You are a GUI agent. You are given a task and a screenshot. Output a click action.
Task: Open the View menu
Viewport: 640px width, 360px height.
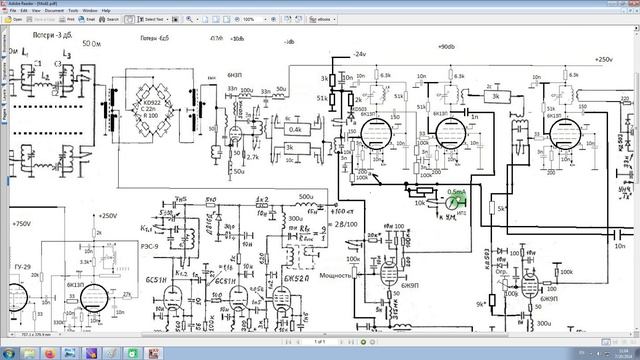coord(36,11)
